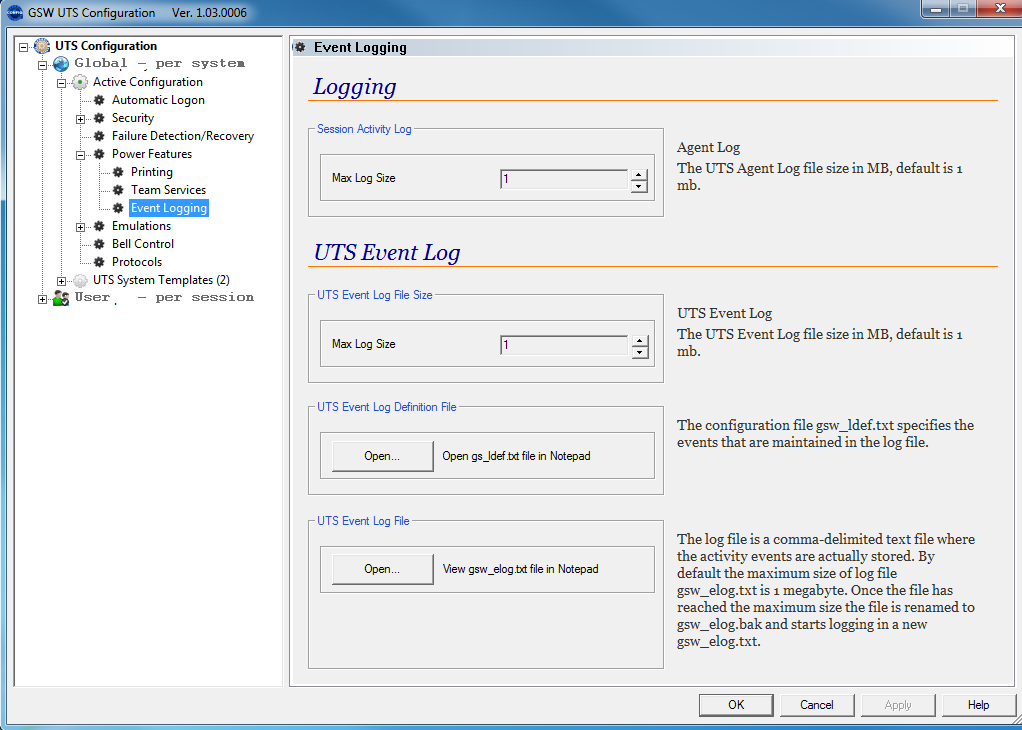Click the Active Configuration green dot icon
Viewport: 1022px width, 730px height.
click(x=80, y=82)
